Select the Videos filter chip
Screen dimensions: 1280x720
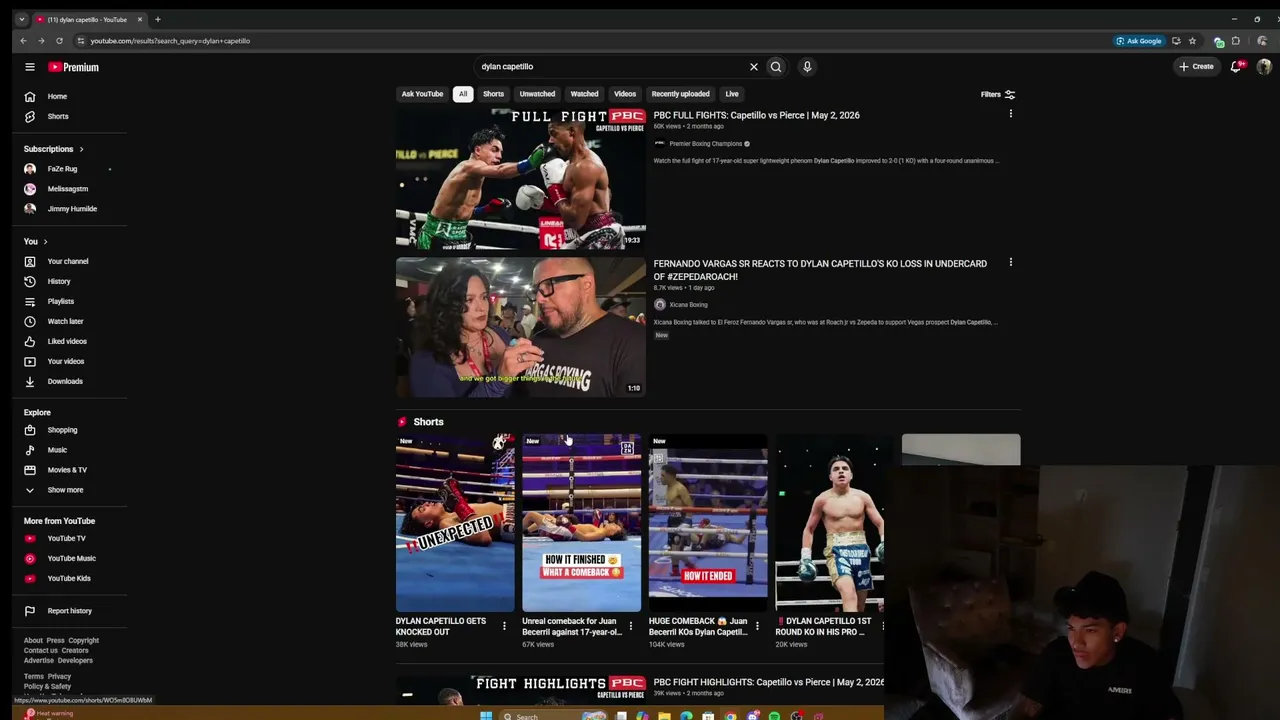pos(625,94)
